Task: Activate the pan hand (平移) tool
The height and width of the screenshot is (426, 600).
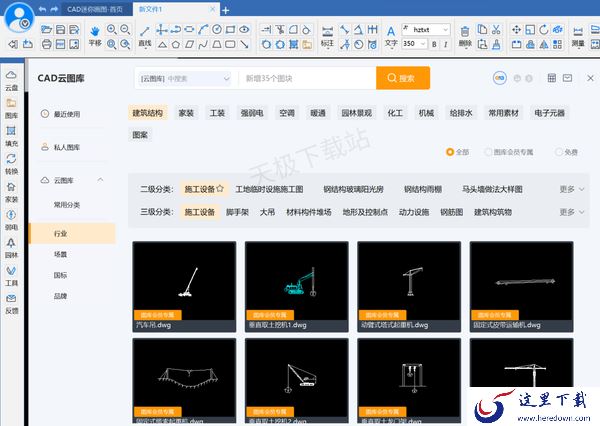Action: [95, 36]
